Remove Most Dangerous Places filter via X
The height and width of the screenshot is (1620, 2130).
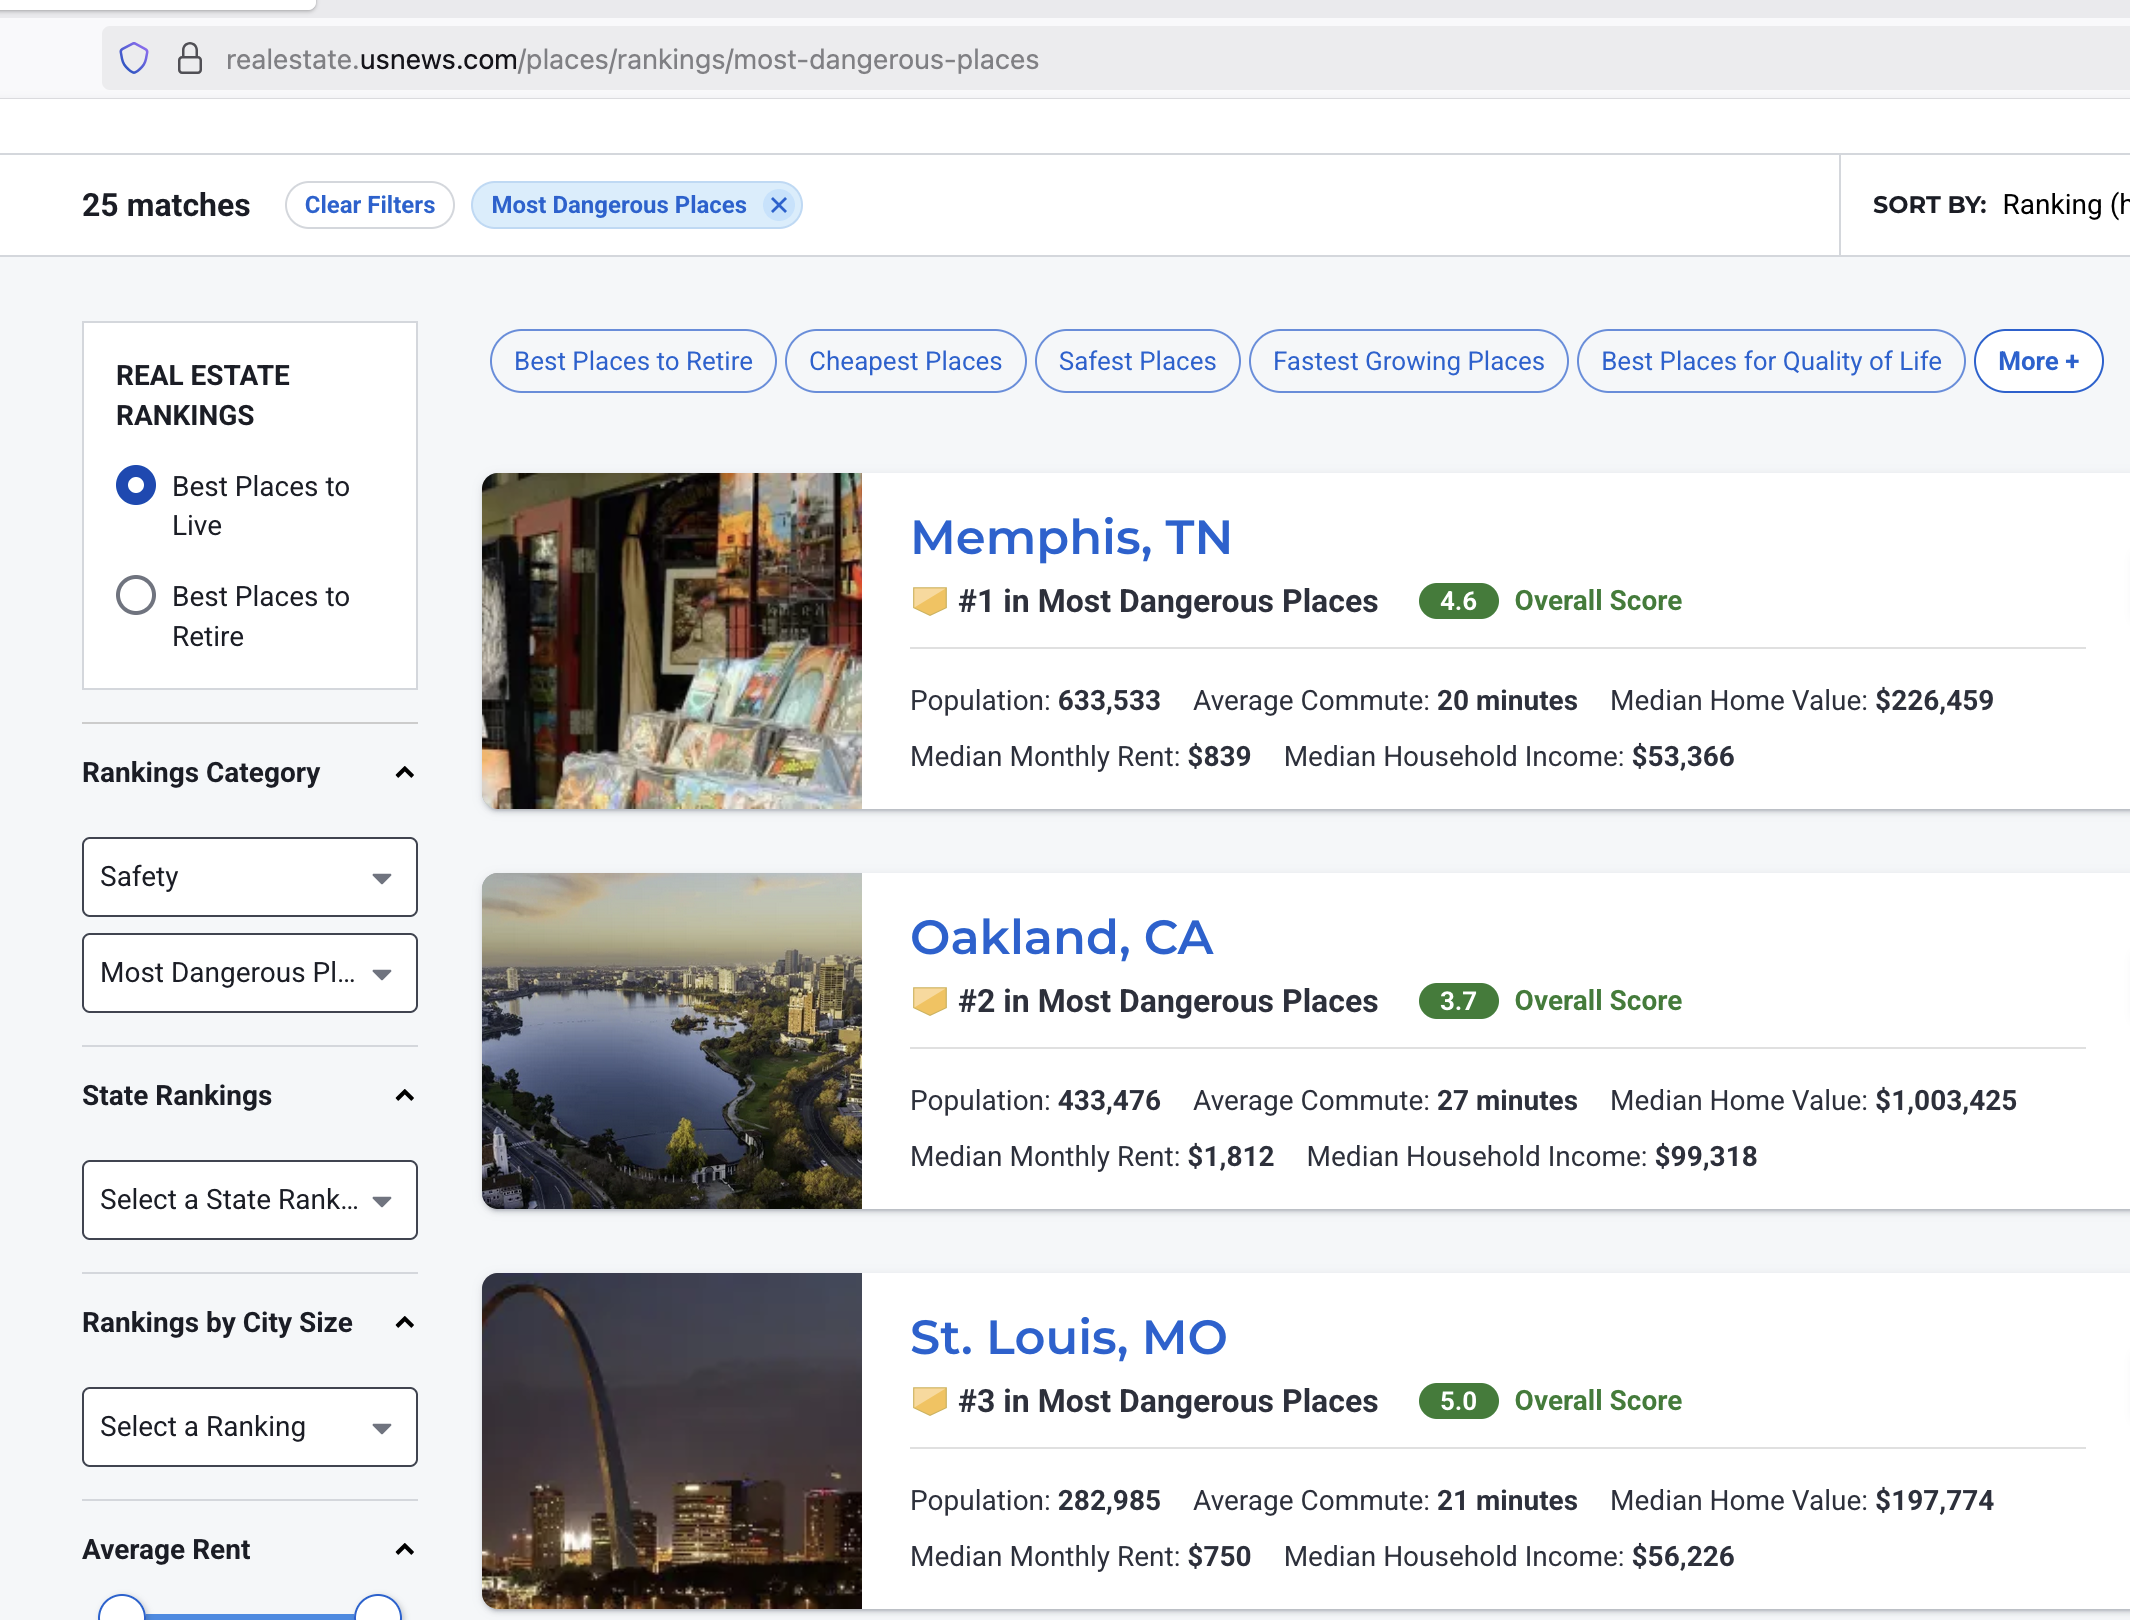point(778,205)
